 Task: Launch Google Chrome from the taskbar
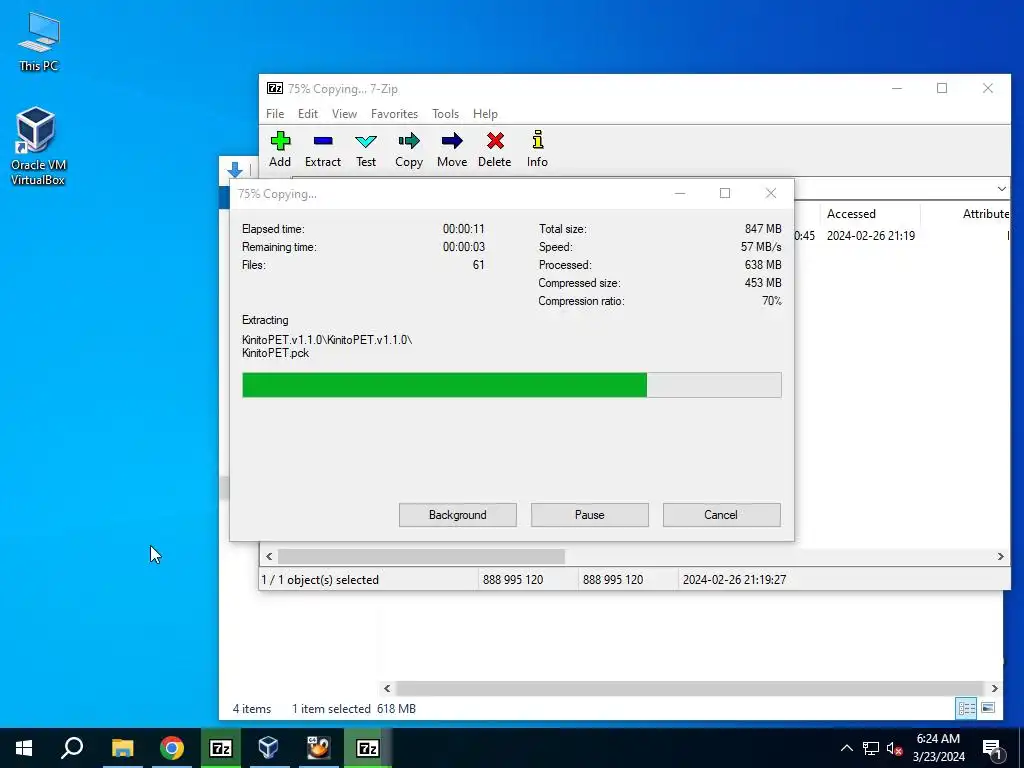pyautogui.click(x=172, y=748)
